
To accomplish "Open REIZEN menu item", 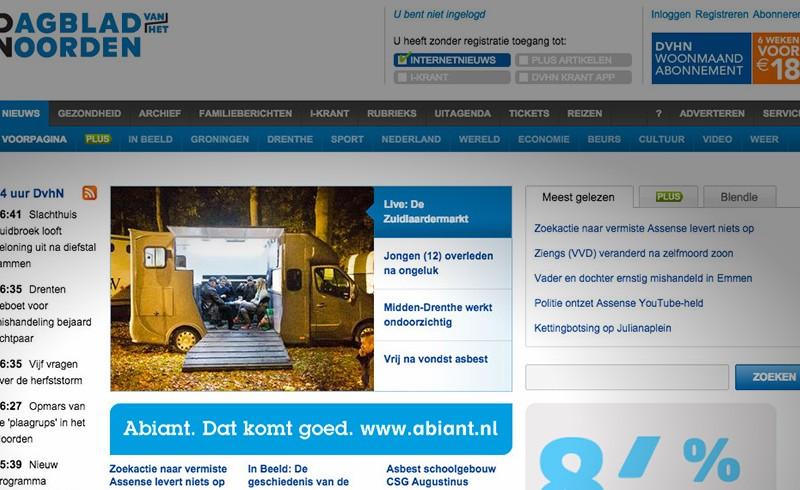I will pyautogui.click(x=585, y=113).
